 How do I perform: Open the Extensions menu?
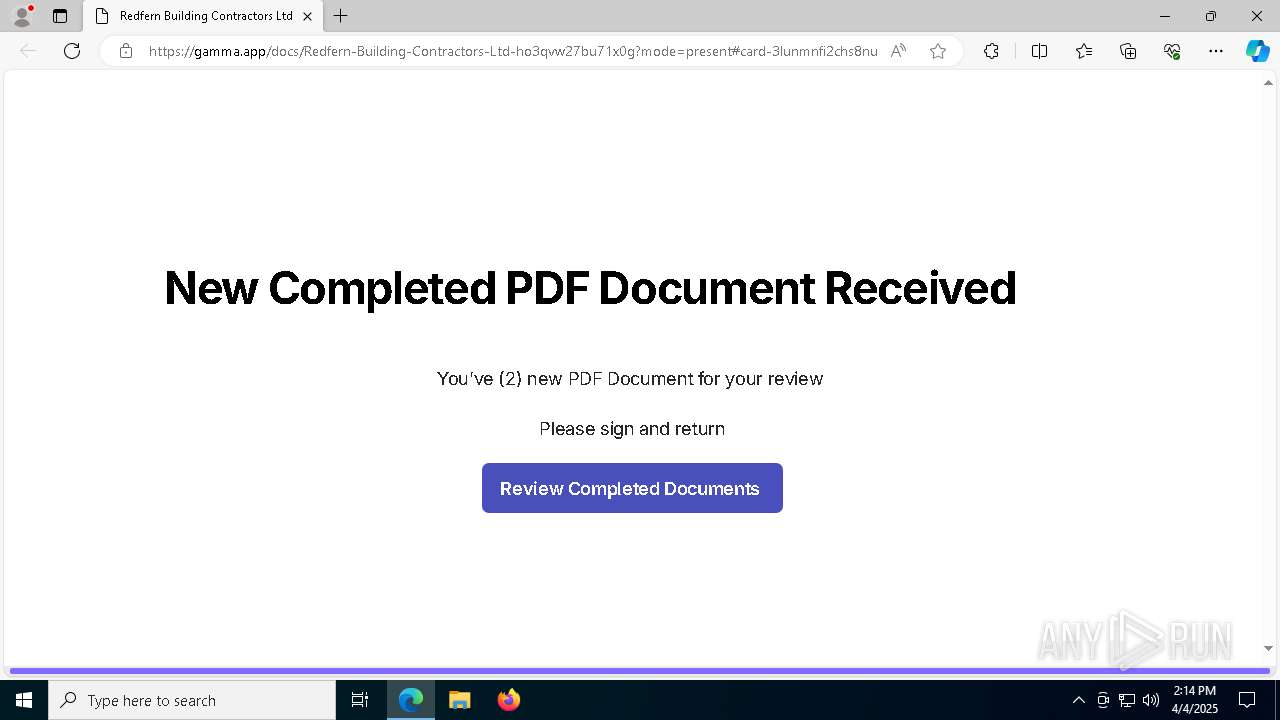pos(991,51)
